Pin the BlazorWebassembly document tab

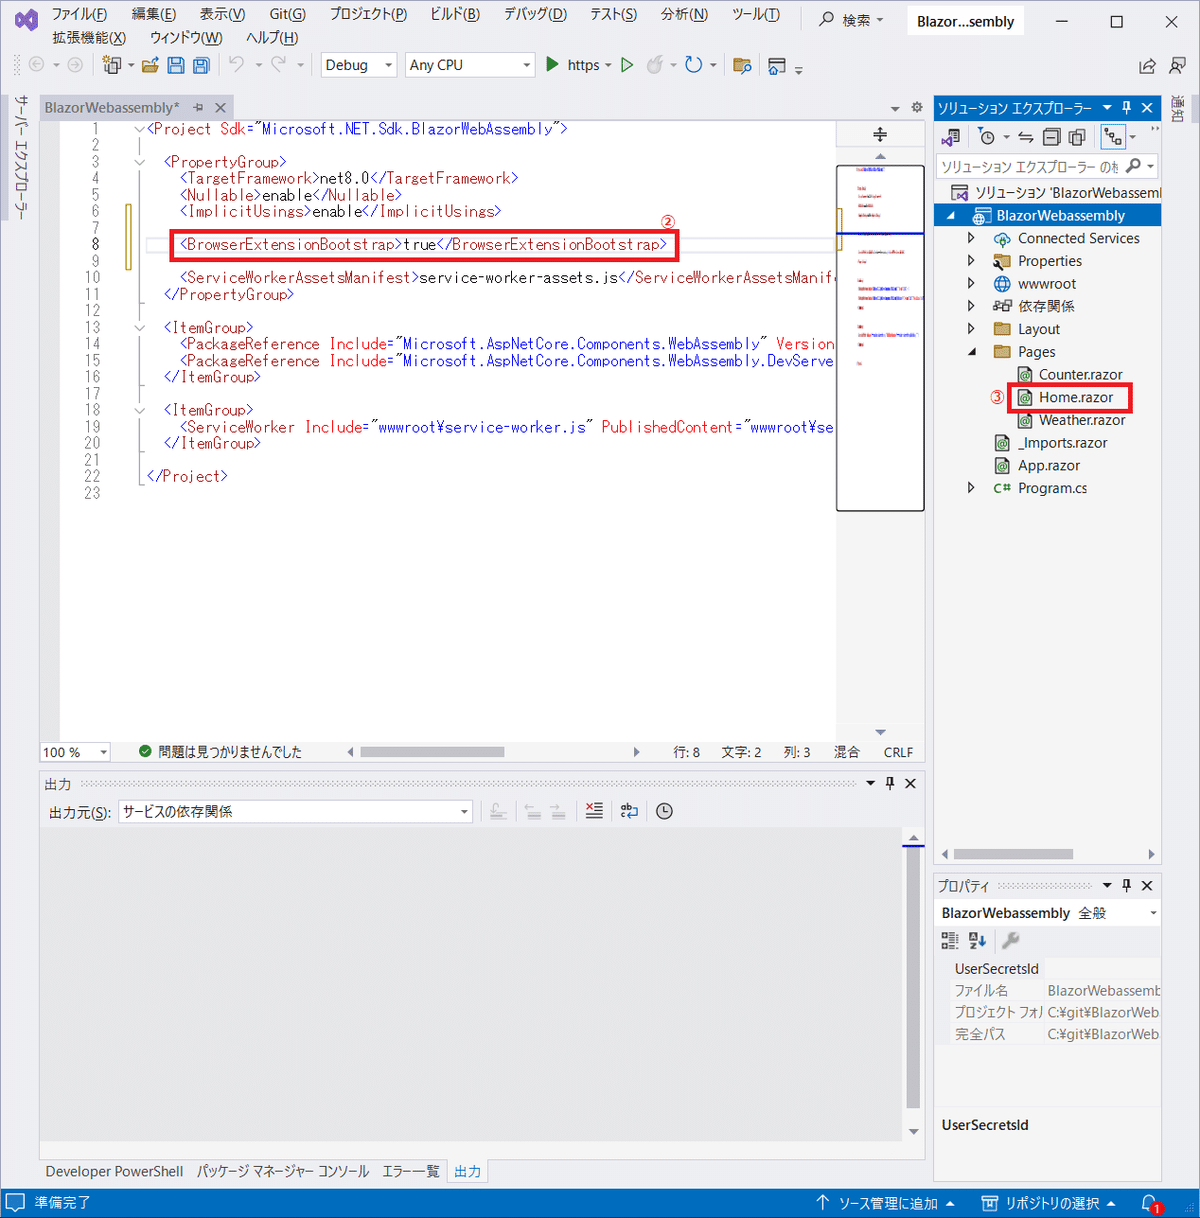pos(198,107)
